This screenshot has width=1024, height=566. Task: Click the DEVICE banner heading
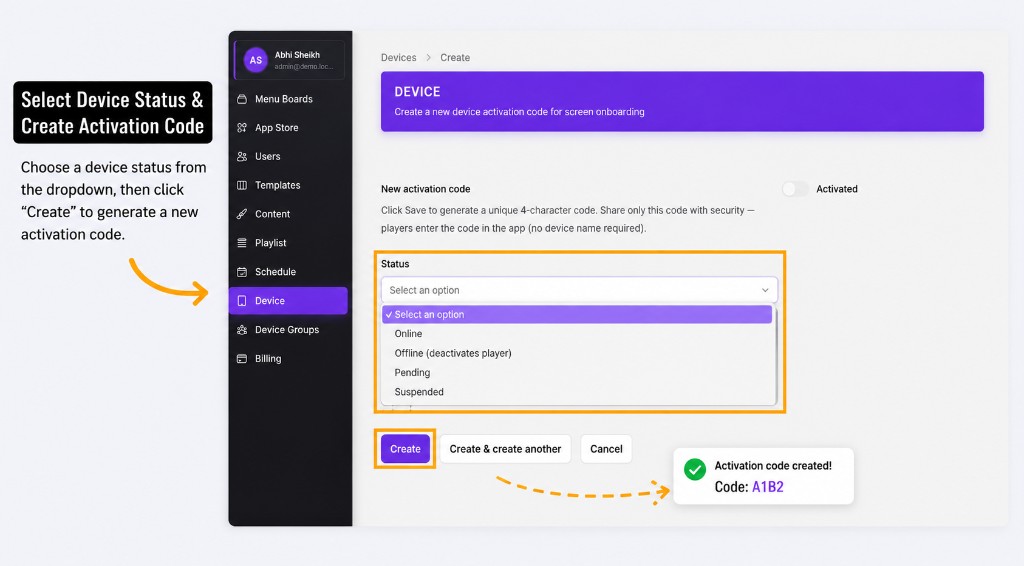[x=417, y=92]
